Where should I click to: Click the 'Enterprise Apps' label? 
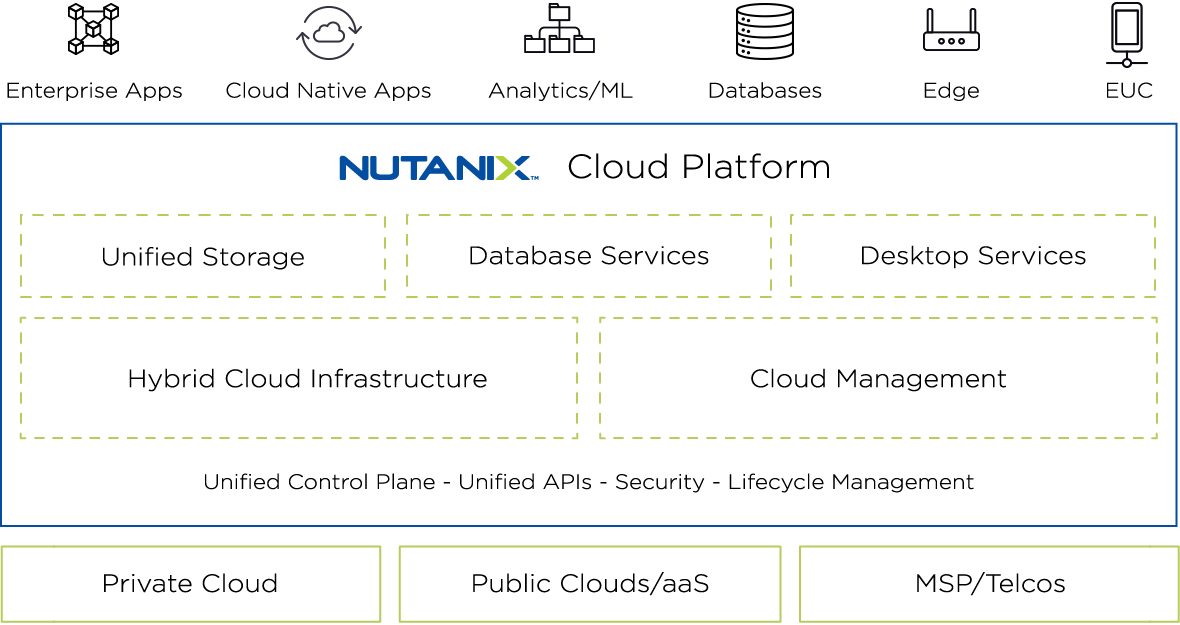pos(94,91)
